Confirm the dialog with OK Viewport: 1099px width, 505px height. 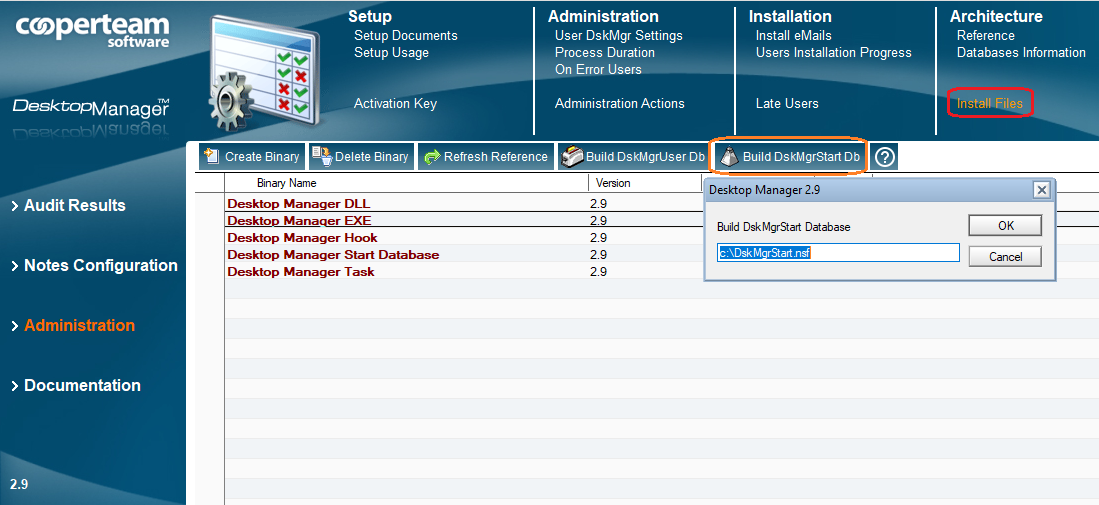tap(1005, 226)
